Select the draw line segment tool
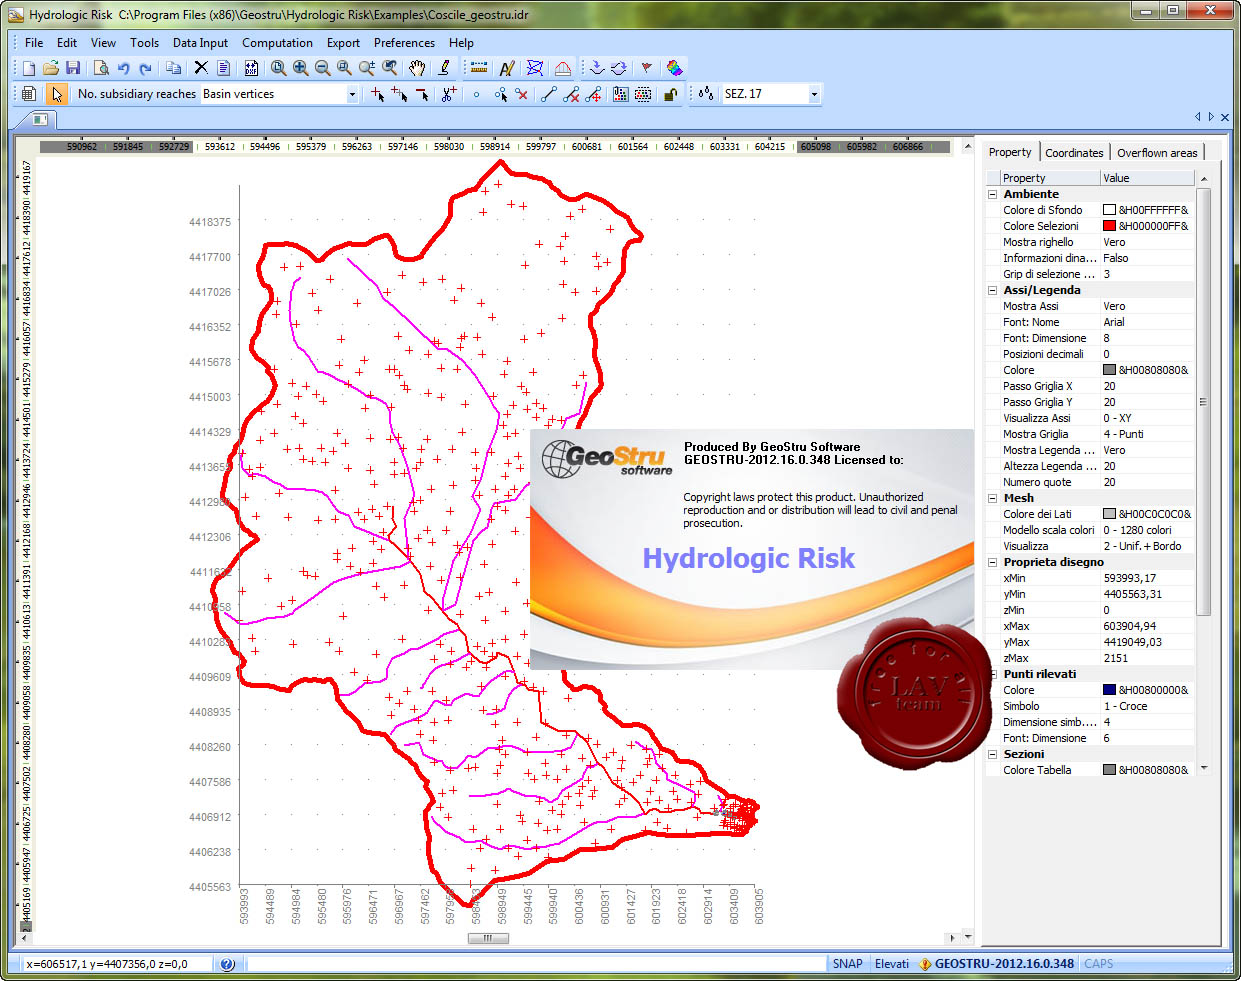Image resolution: width=1241 pixels, height=981 pixels. tap(548, 94)
